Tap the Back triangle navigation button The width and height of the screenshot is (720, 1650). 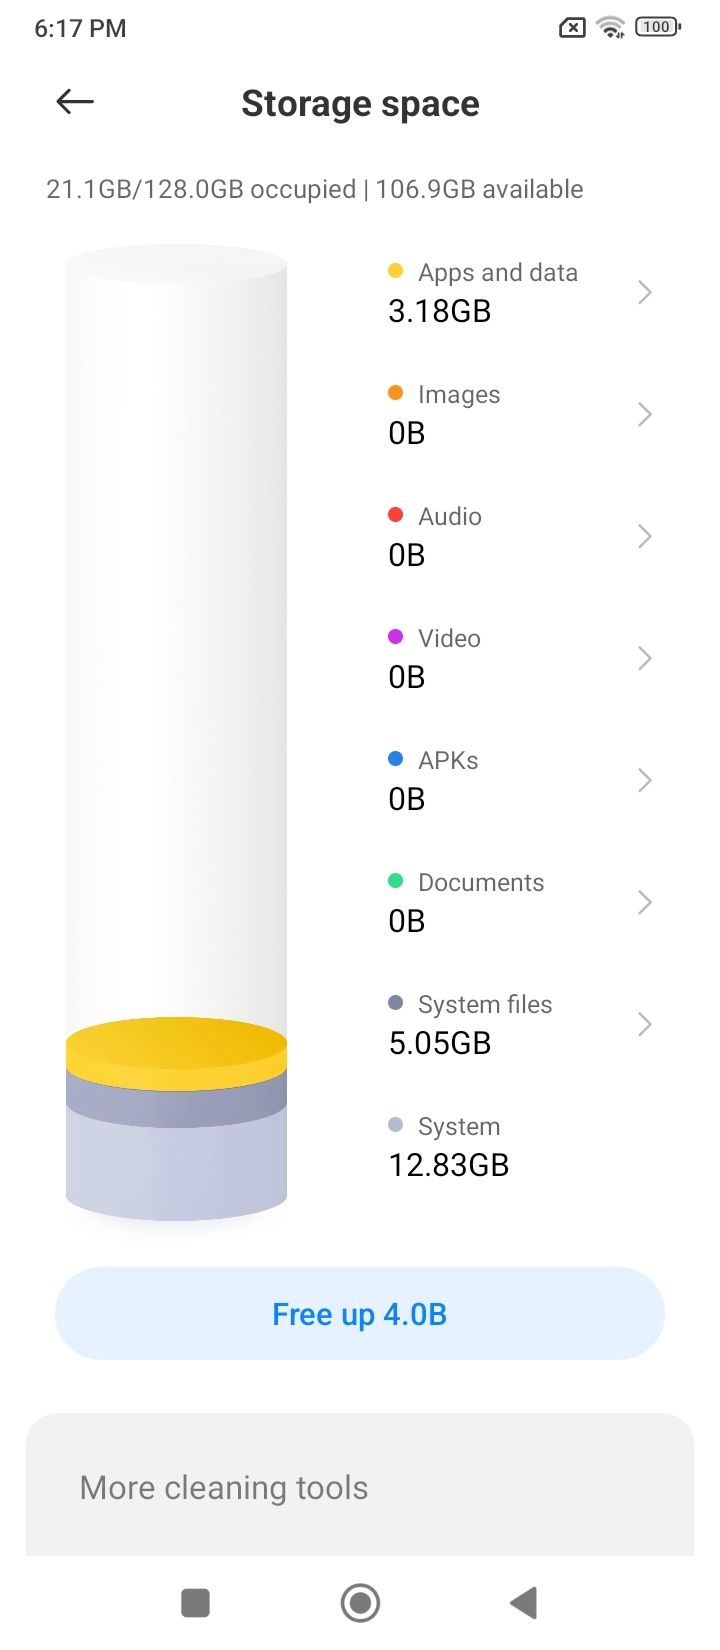524,1602
